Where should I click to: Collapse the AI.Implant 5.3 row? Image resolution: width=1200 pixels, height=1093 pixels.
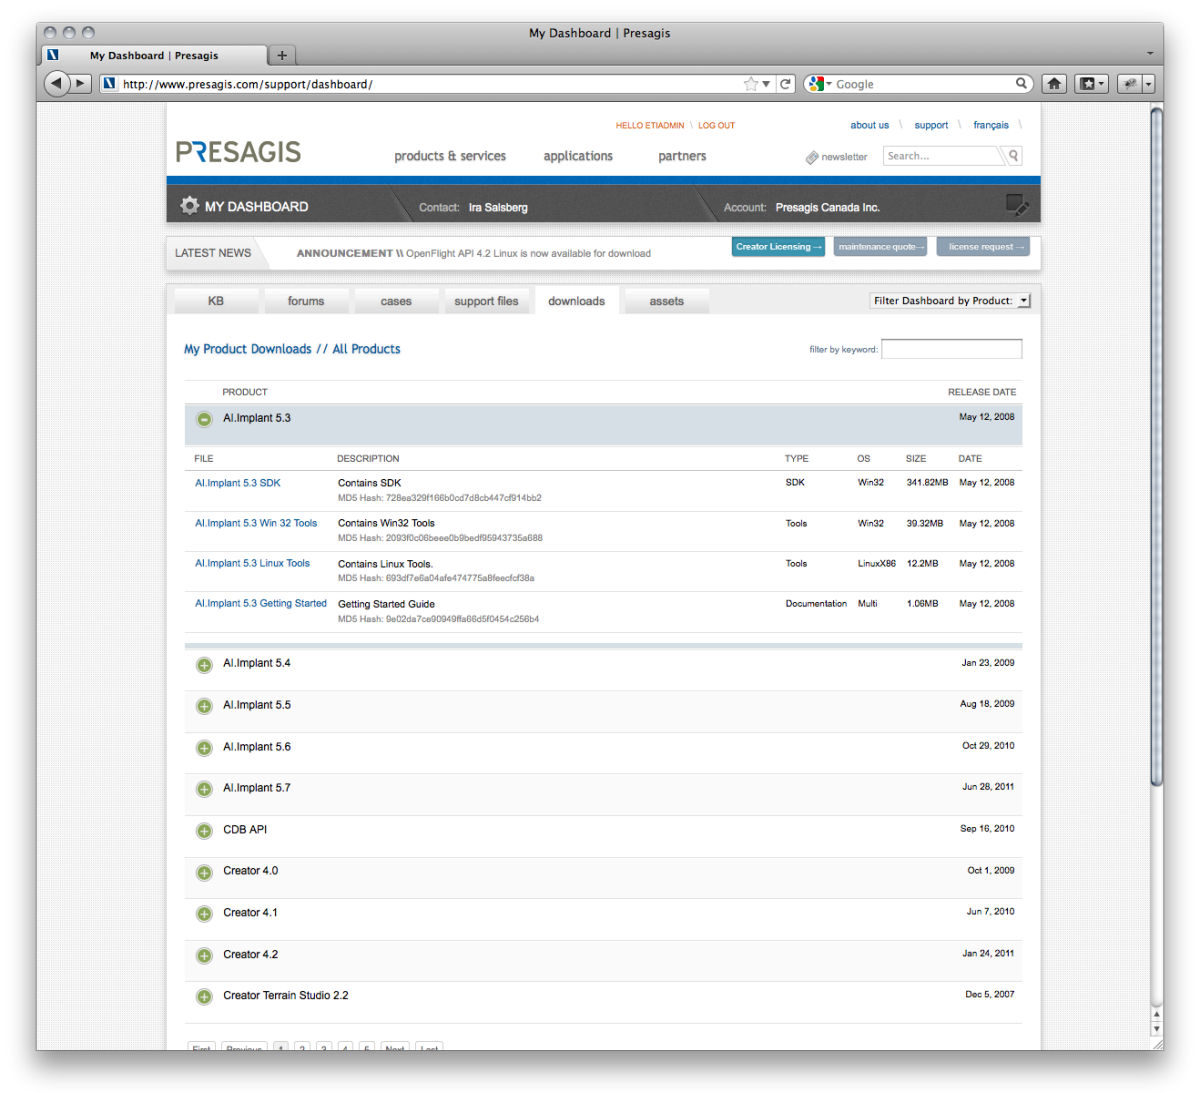204,419
